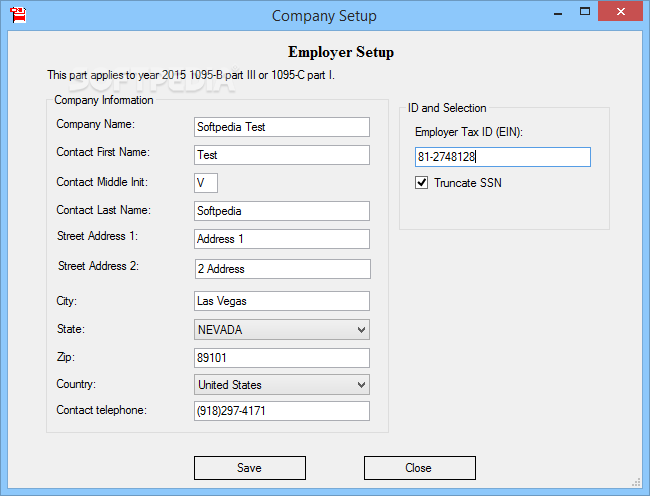Click the Zip field showing 89101

coord(282,358)
